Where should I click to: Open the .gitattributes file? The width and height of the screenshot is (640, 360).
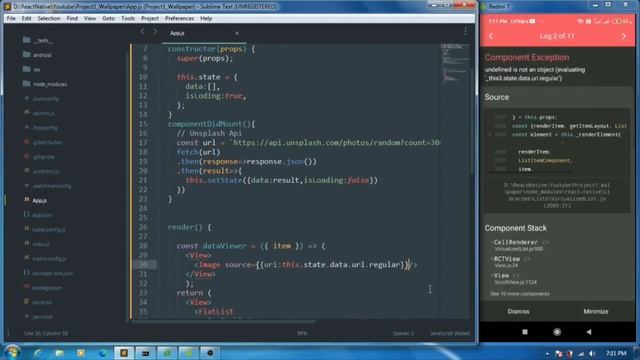pyautogui.click(x=47, y=142)
